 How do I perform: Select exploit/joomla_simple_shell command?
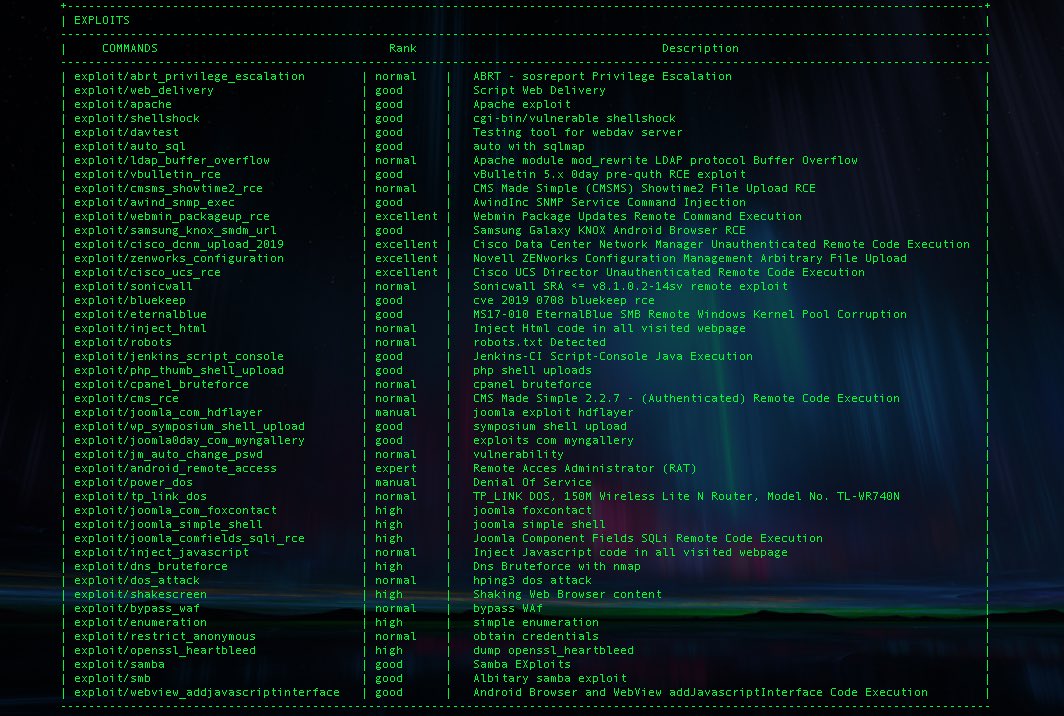[168, 525]
